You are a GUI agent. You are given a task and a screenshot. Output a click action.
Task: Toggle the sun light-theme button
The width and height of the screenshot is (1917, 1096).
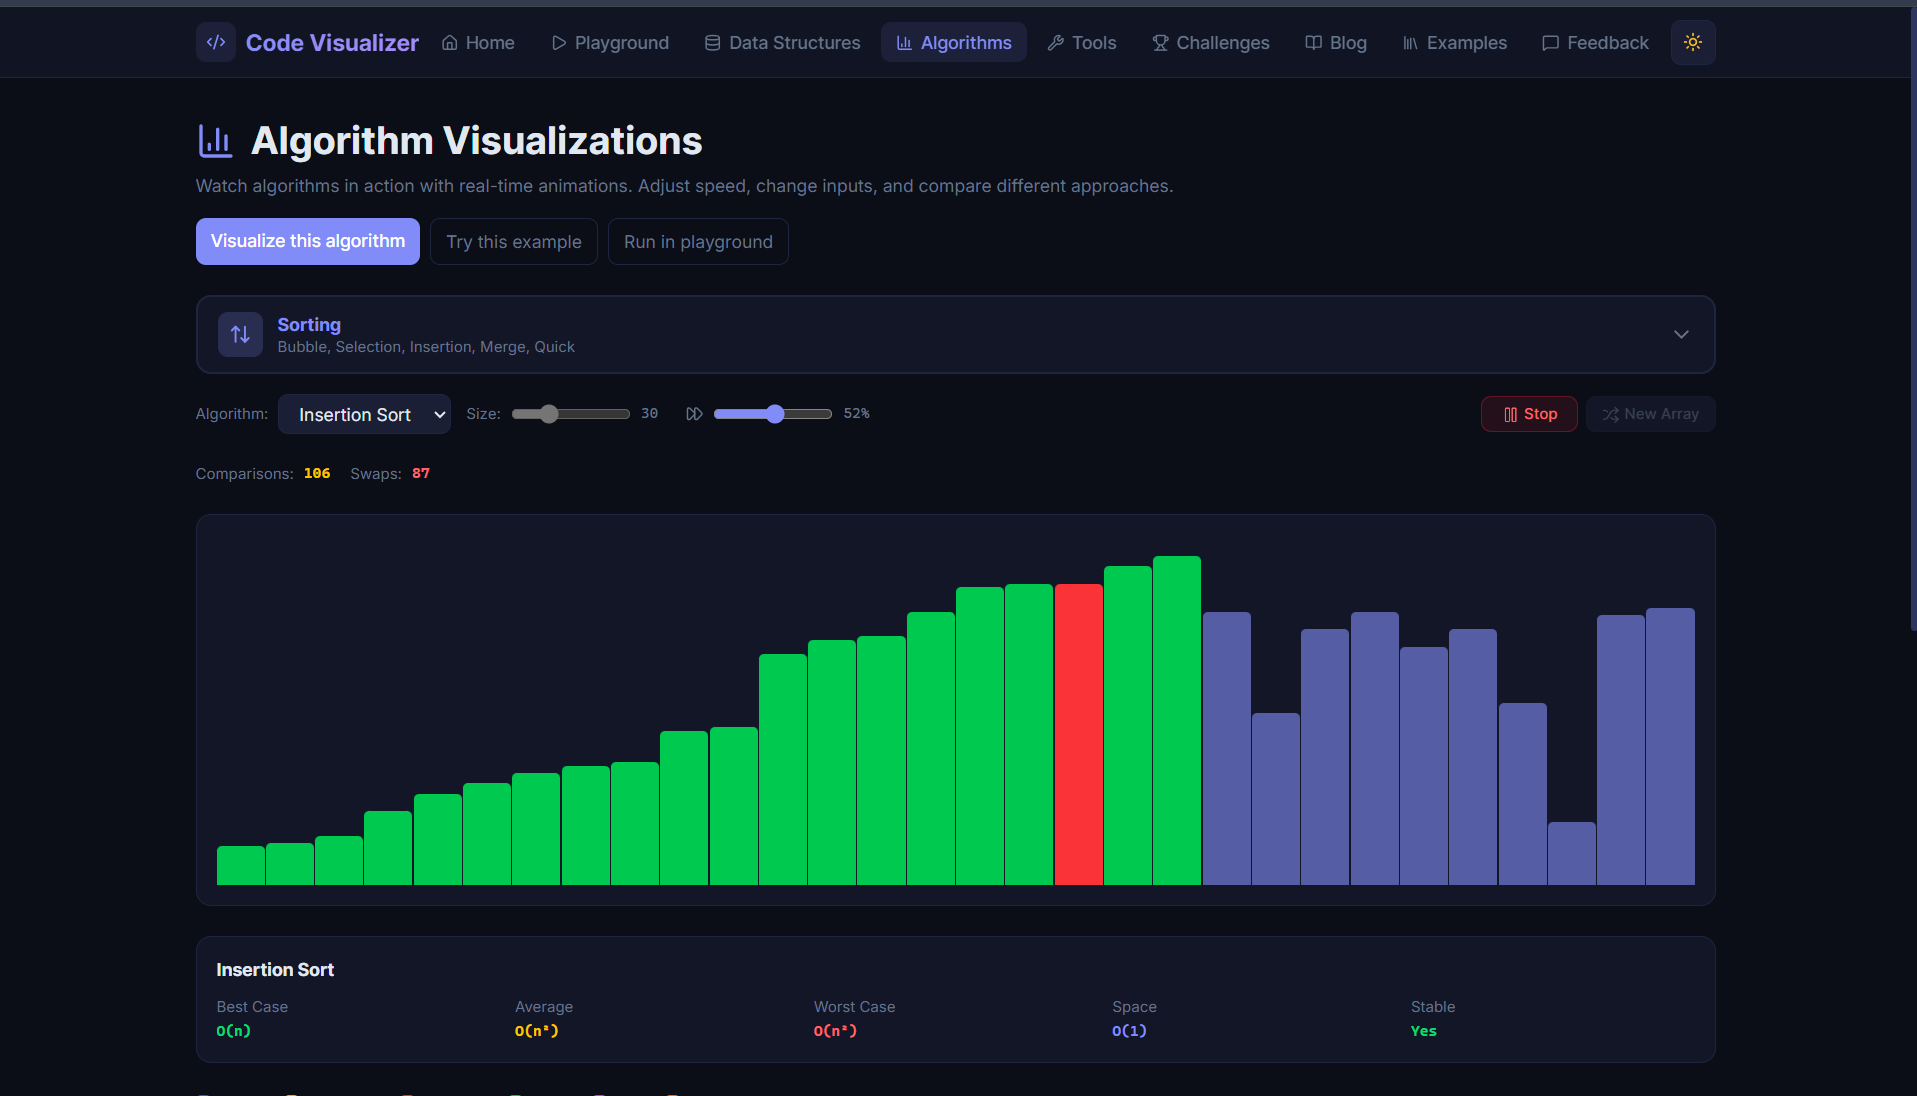1692,42
